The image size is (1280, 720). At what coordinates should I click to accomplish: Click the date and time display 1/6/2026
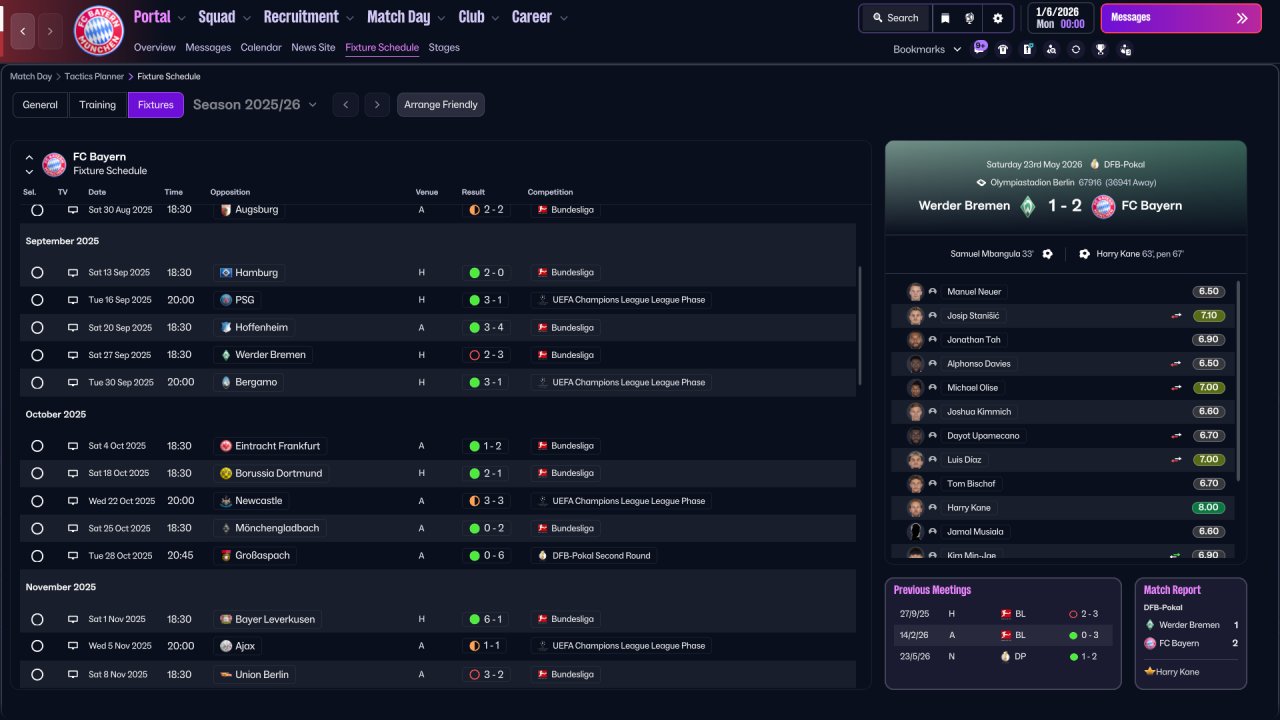(x=1059, y=18)
